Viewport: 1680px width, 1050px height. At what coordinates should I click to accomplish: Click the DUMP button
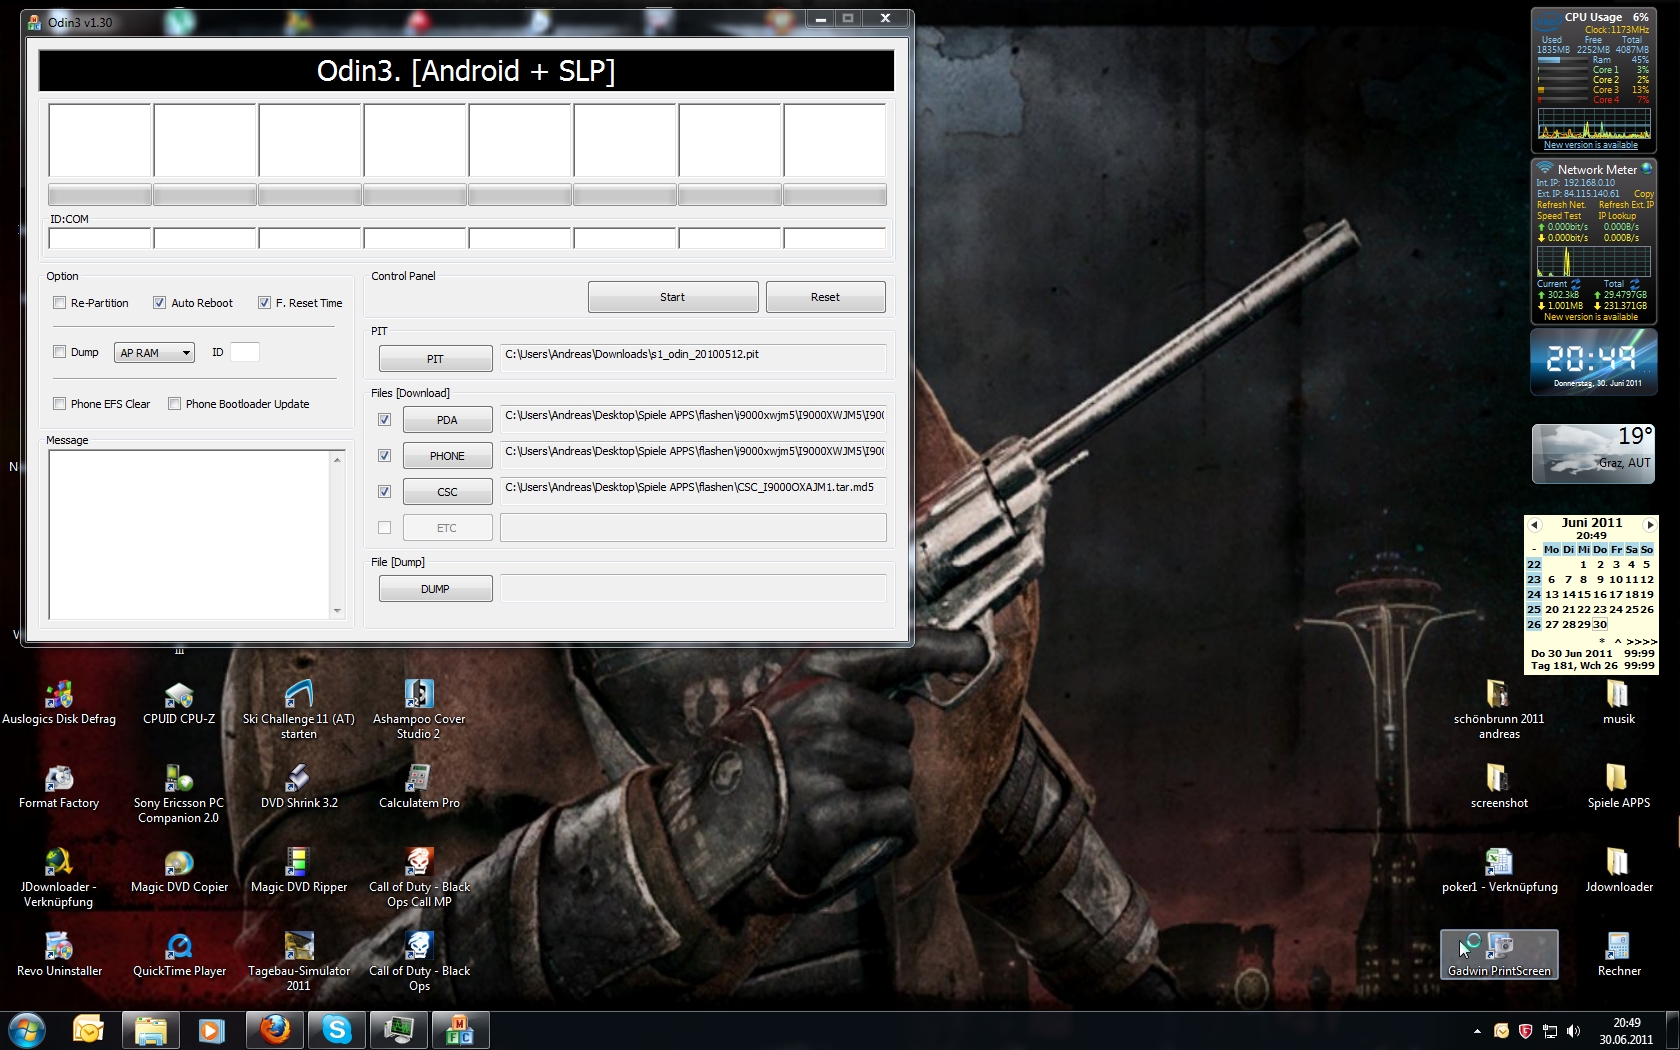435,589
